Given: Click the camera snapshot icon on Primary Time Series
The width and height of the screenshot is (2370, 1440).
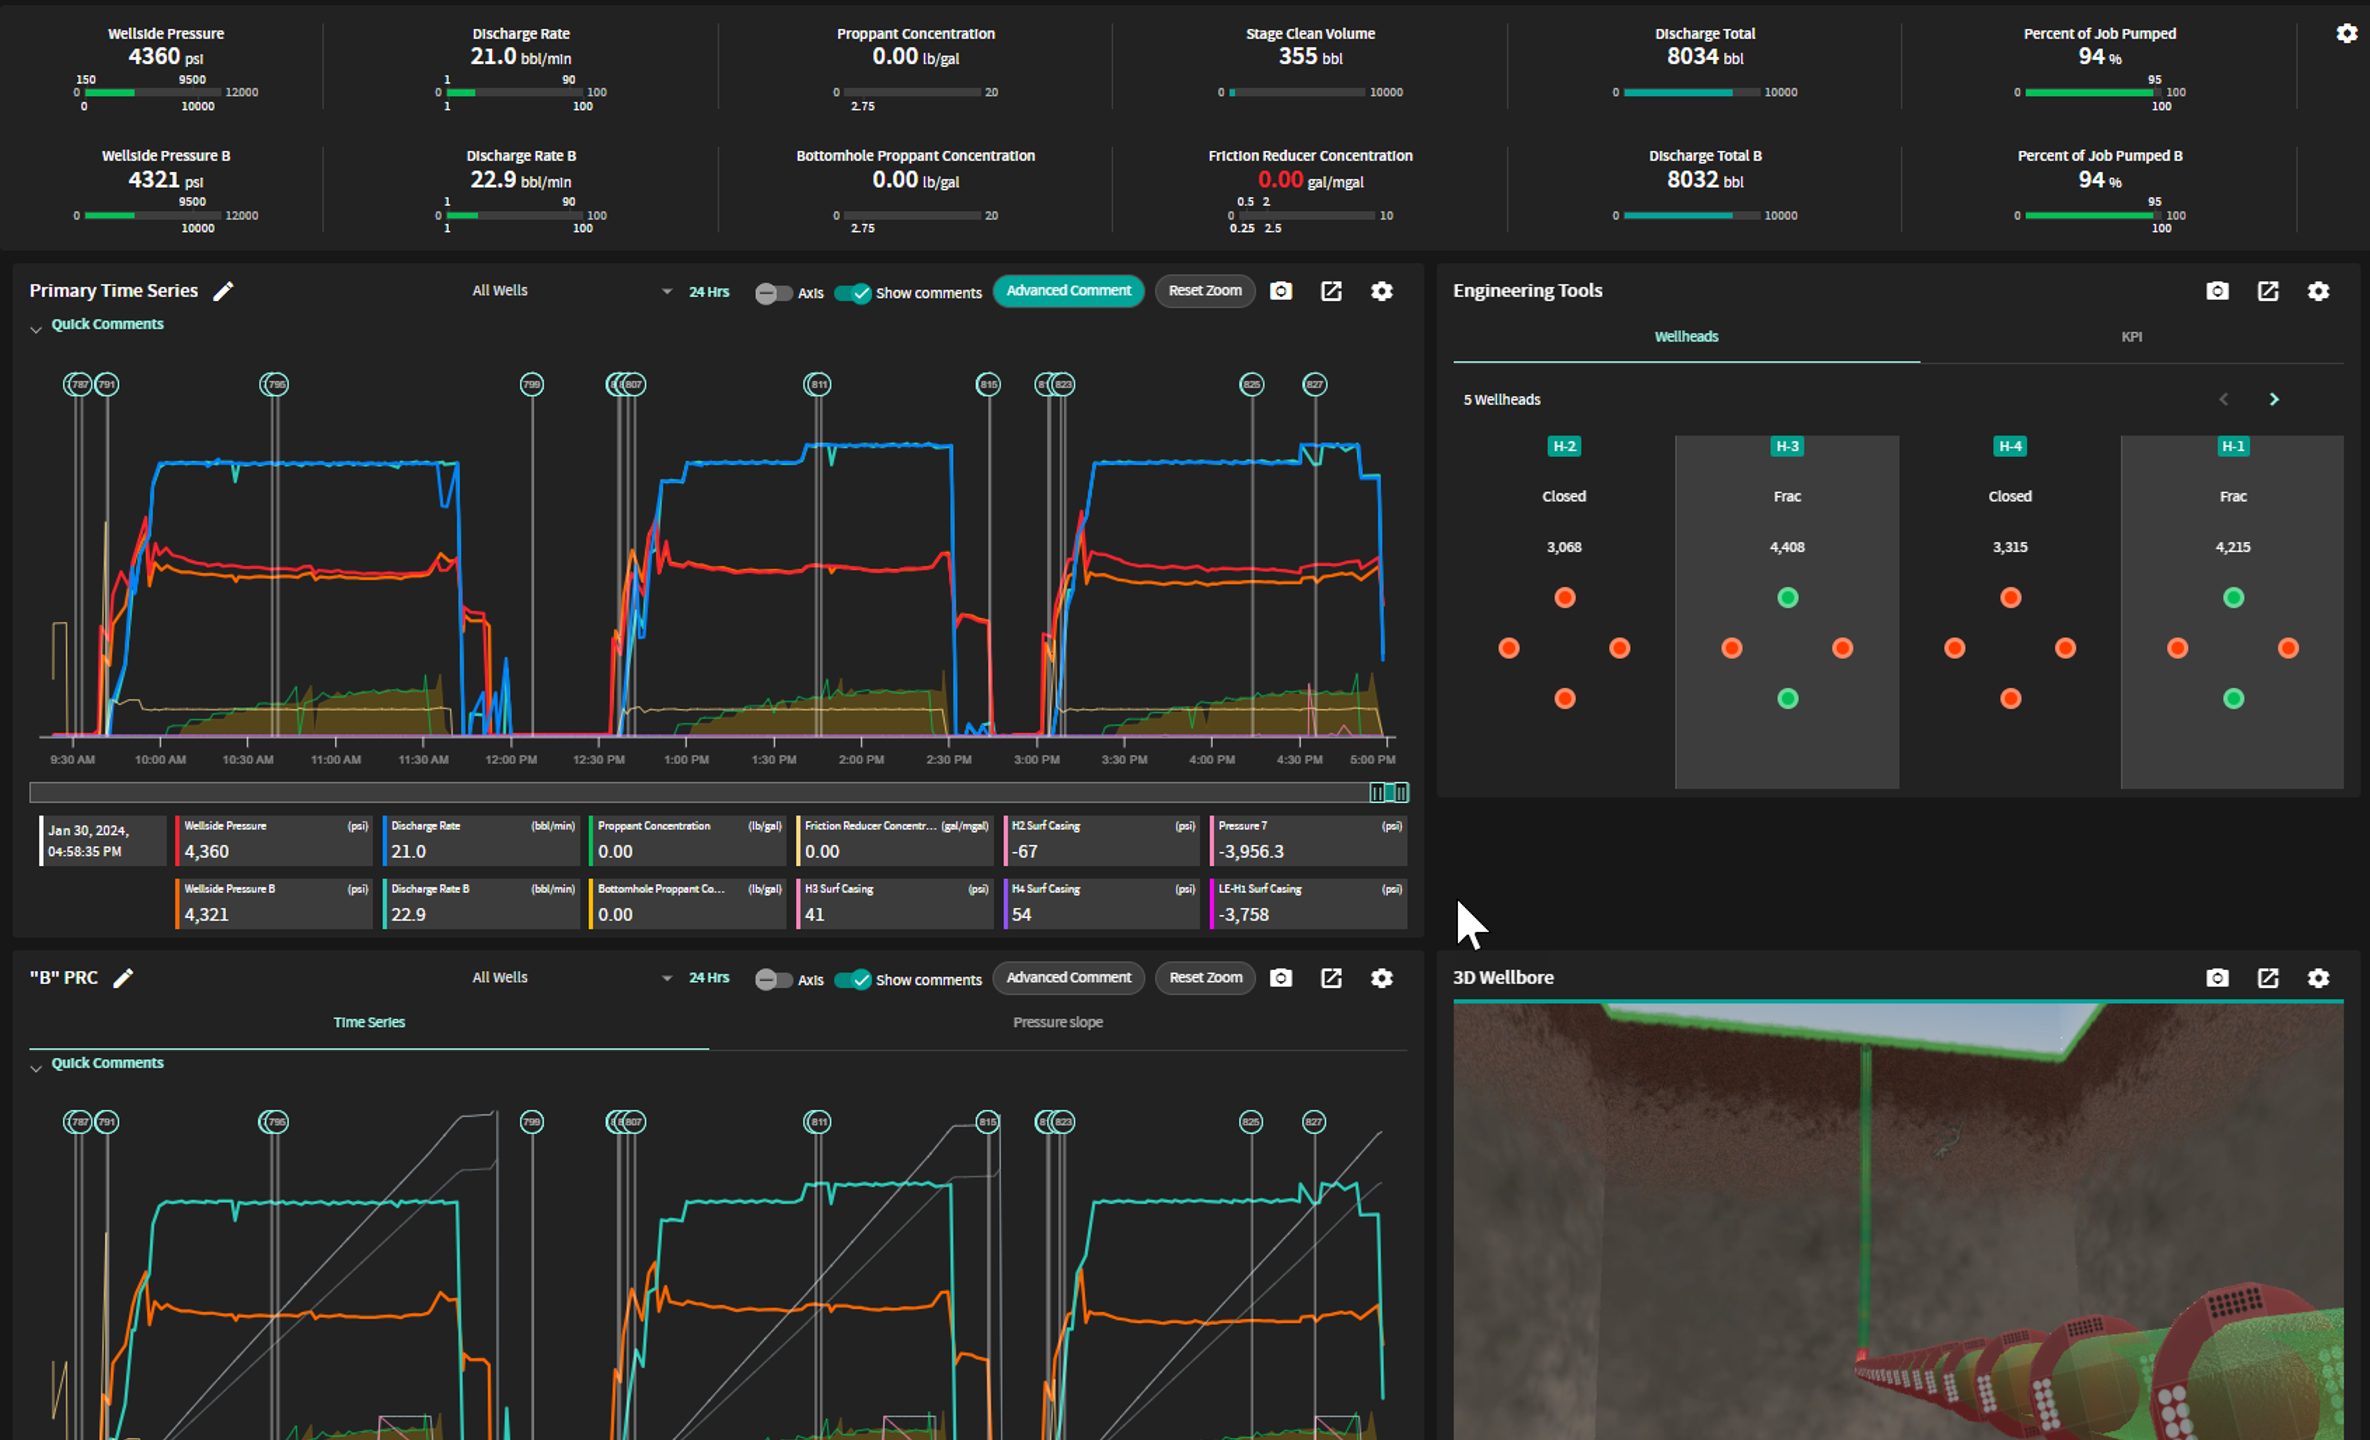Looking at the screenshot, I should (x=1281, y=291).
